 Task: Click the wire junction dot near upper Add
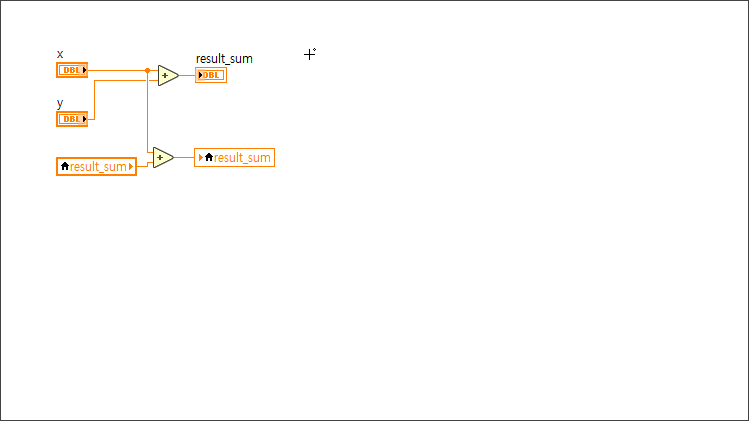pos(148,70)
